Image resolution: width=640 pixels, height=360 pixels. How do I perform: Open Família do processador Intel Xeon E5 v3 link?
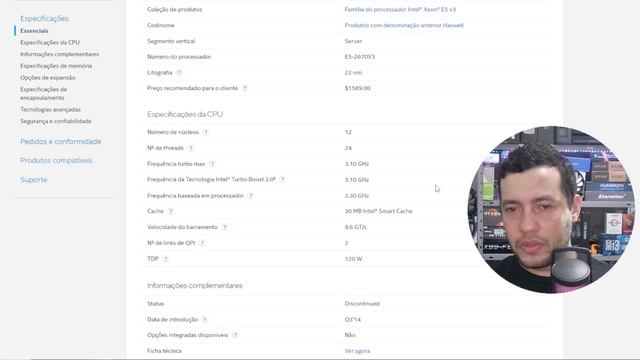coord(400,9)
